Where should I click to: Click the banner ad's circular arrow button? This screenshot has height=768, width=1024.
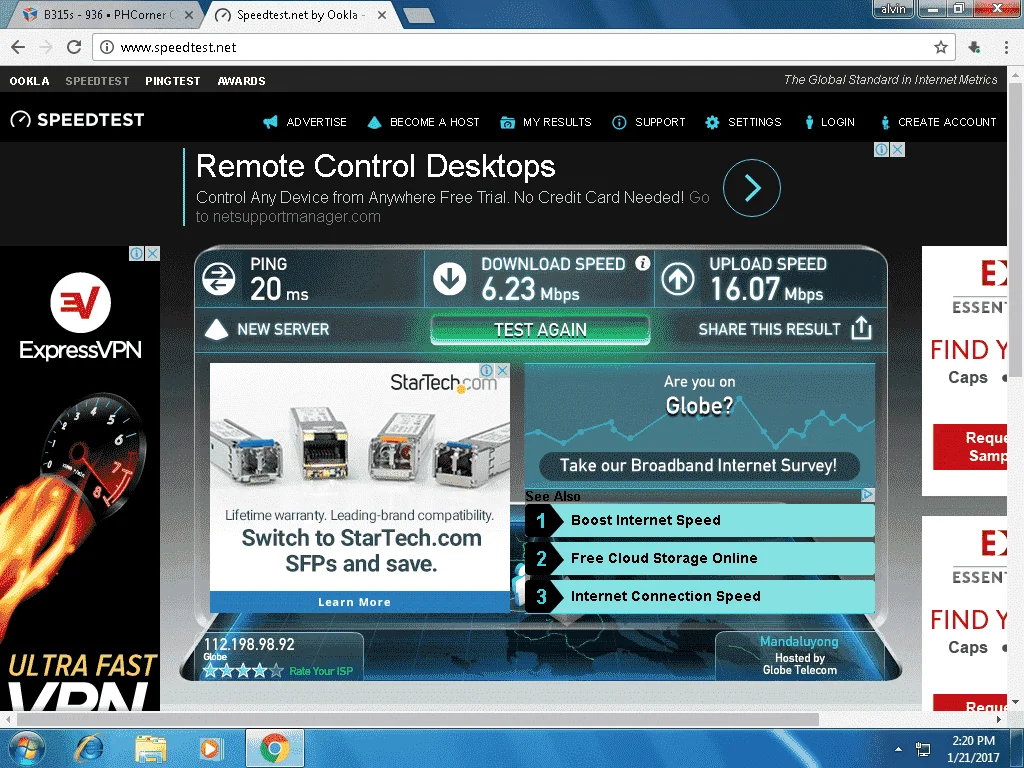[752, 188]
